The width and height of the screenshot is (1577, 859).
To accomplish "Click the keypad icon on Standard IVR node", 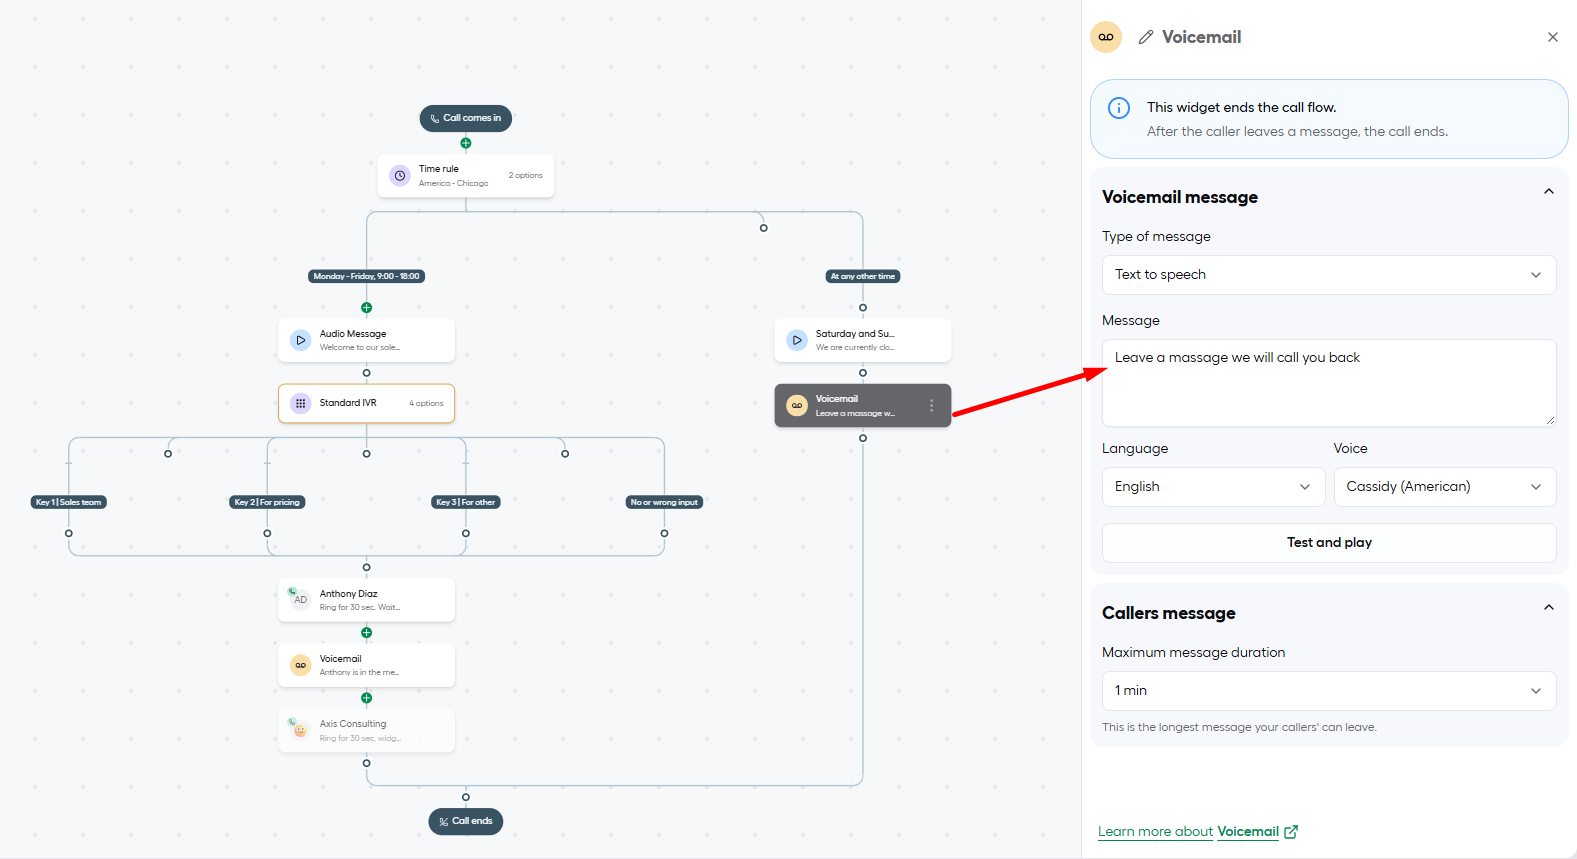I will (x=300, y=403).
